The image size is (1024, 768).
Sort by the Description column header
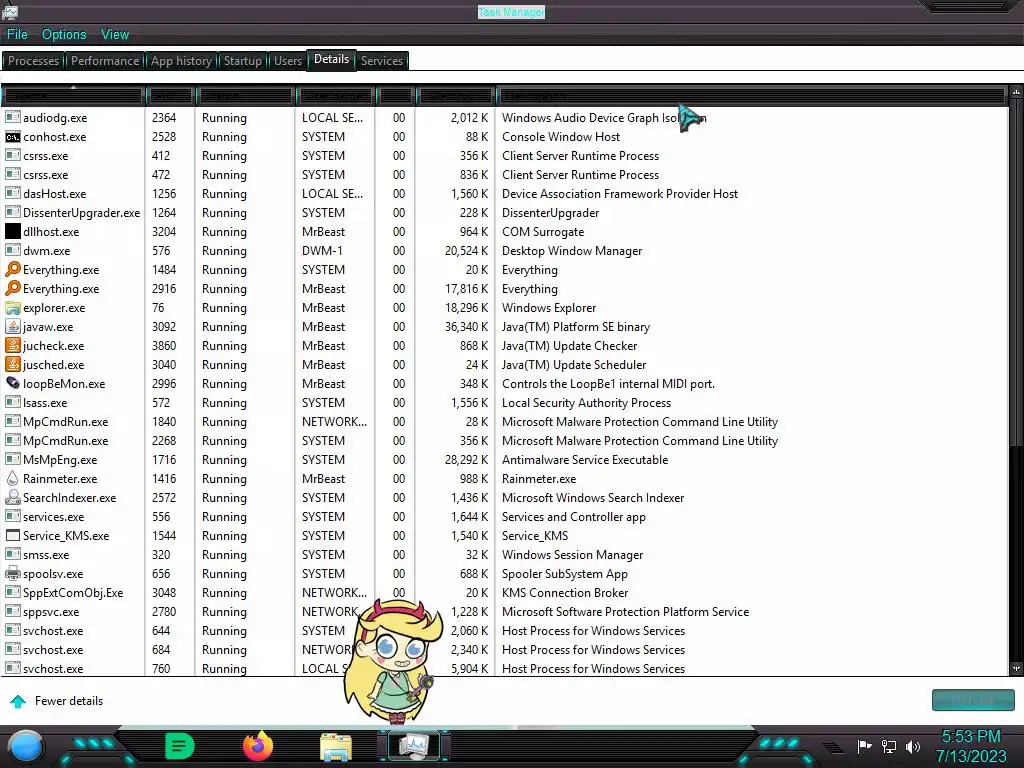pyautogui.click(x=751, y=96)
